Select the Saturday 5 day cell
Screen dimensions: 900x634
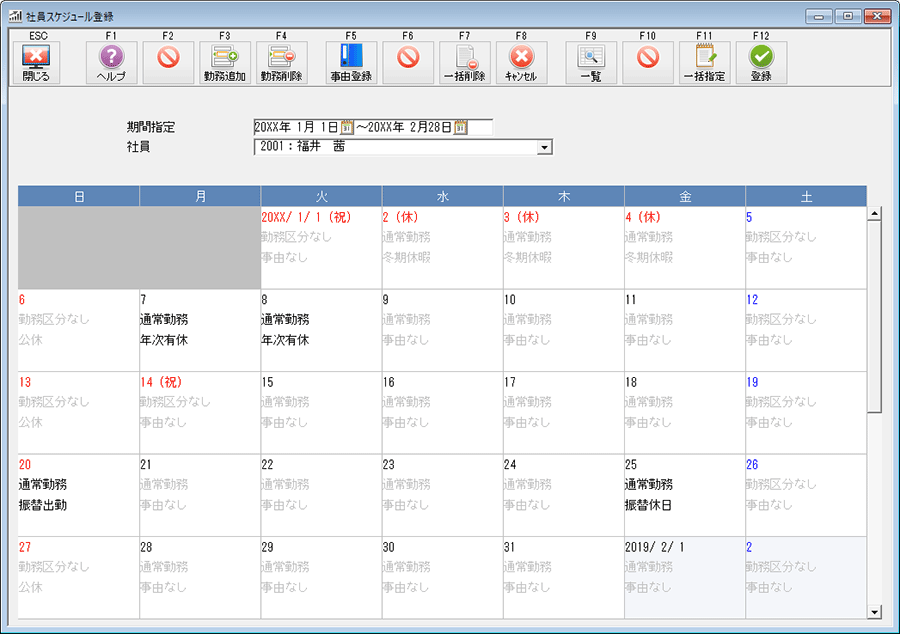806,248
